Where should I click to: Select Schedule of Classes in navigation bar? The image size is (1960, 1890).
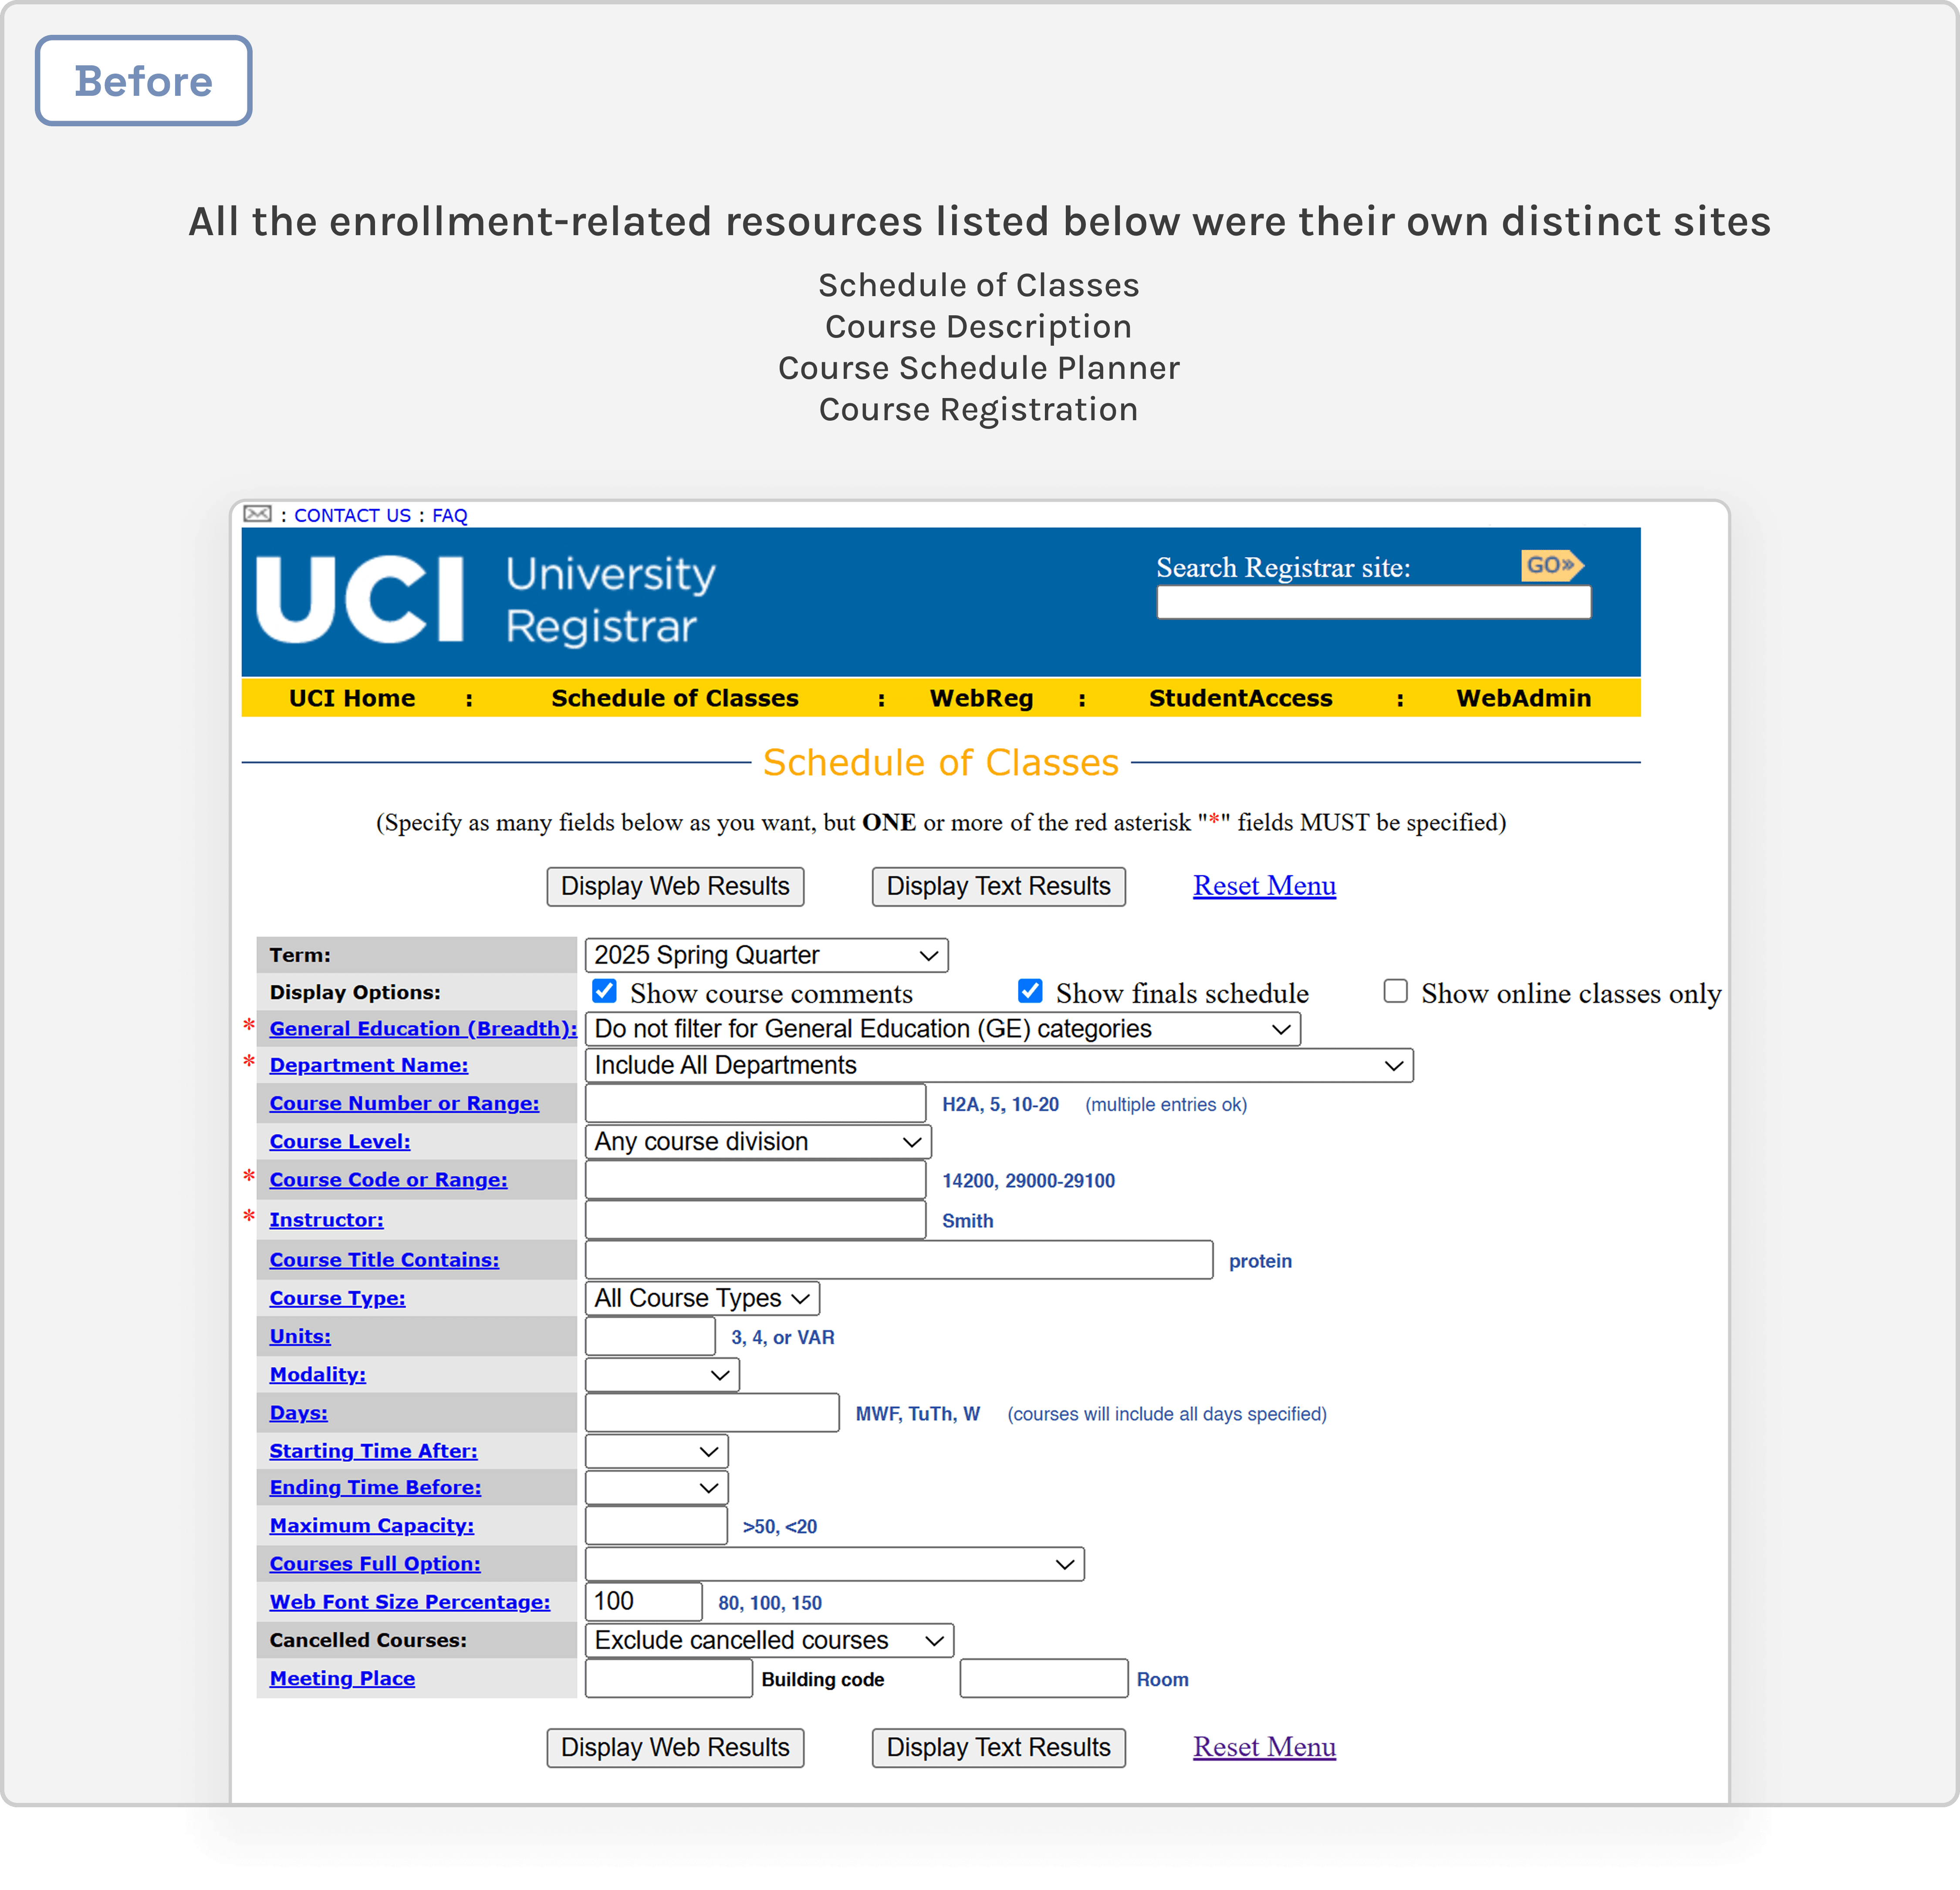click(x=675, y=698)
